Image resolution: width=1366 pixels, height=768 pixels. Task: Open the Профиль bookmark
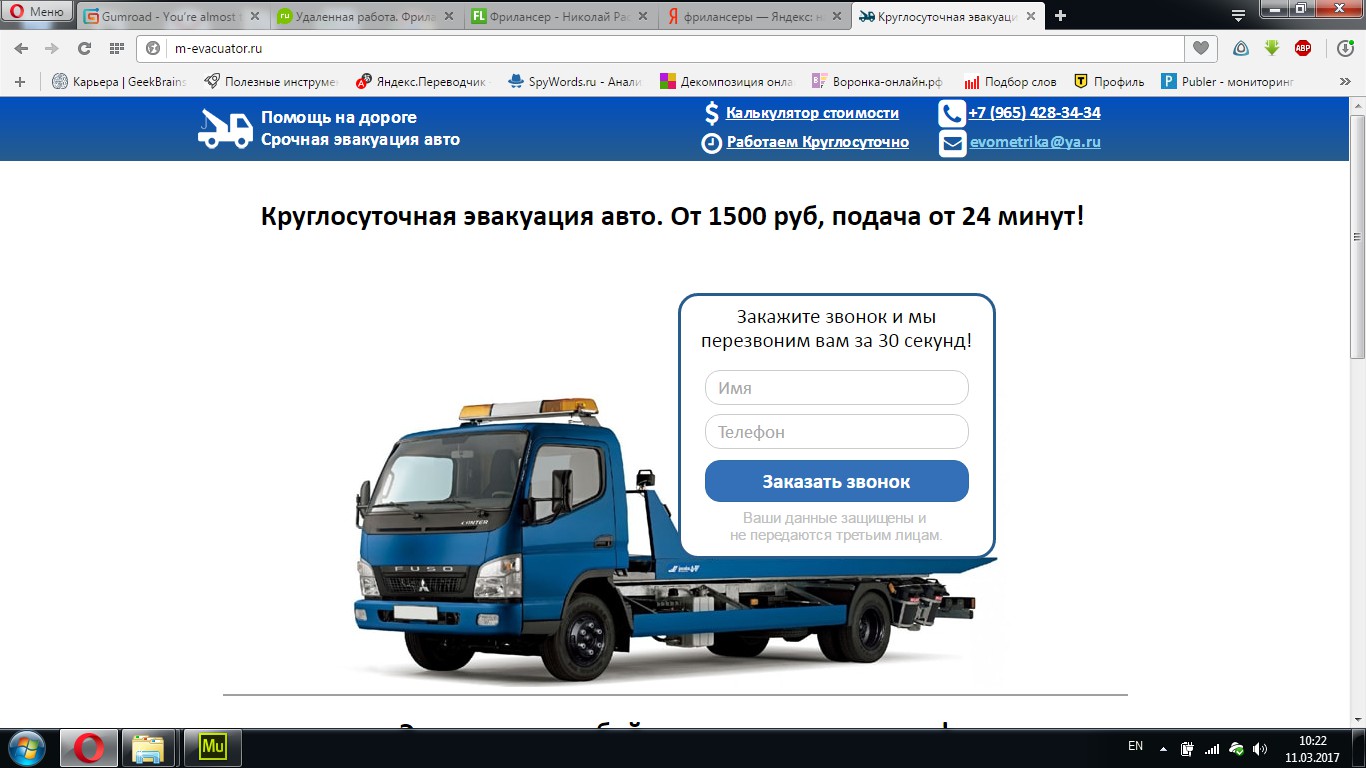[x=1109, y=82]
